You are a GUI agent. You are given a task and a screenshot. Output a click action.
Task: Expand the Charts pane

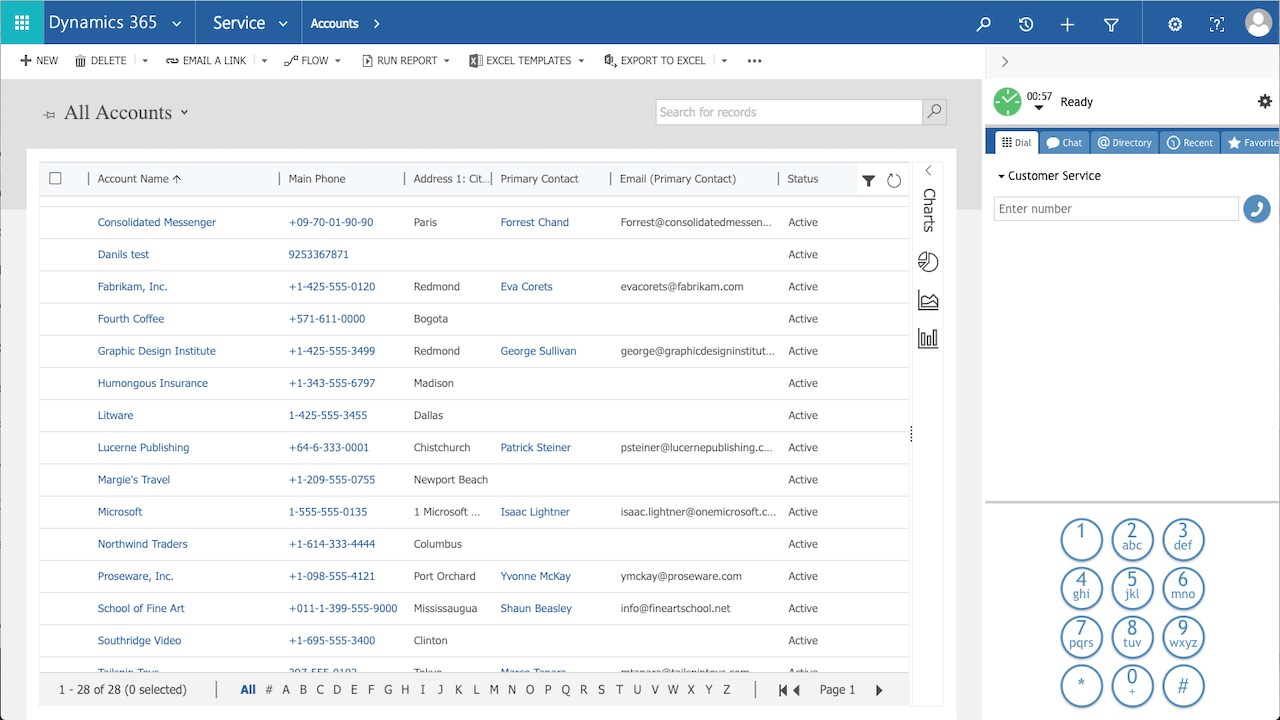[x=928, y=171]
